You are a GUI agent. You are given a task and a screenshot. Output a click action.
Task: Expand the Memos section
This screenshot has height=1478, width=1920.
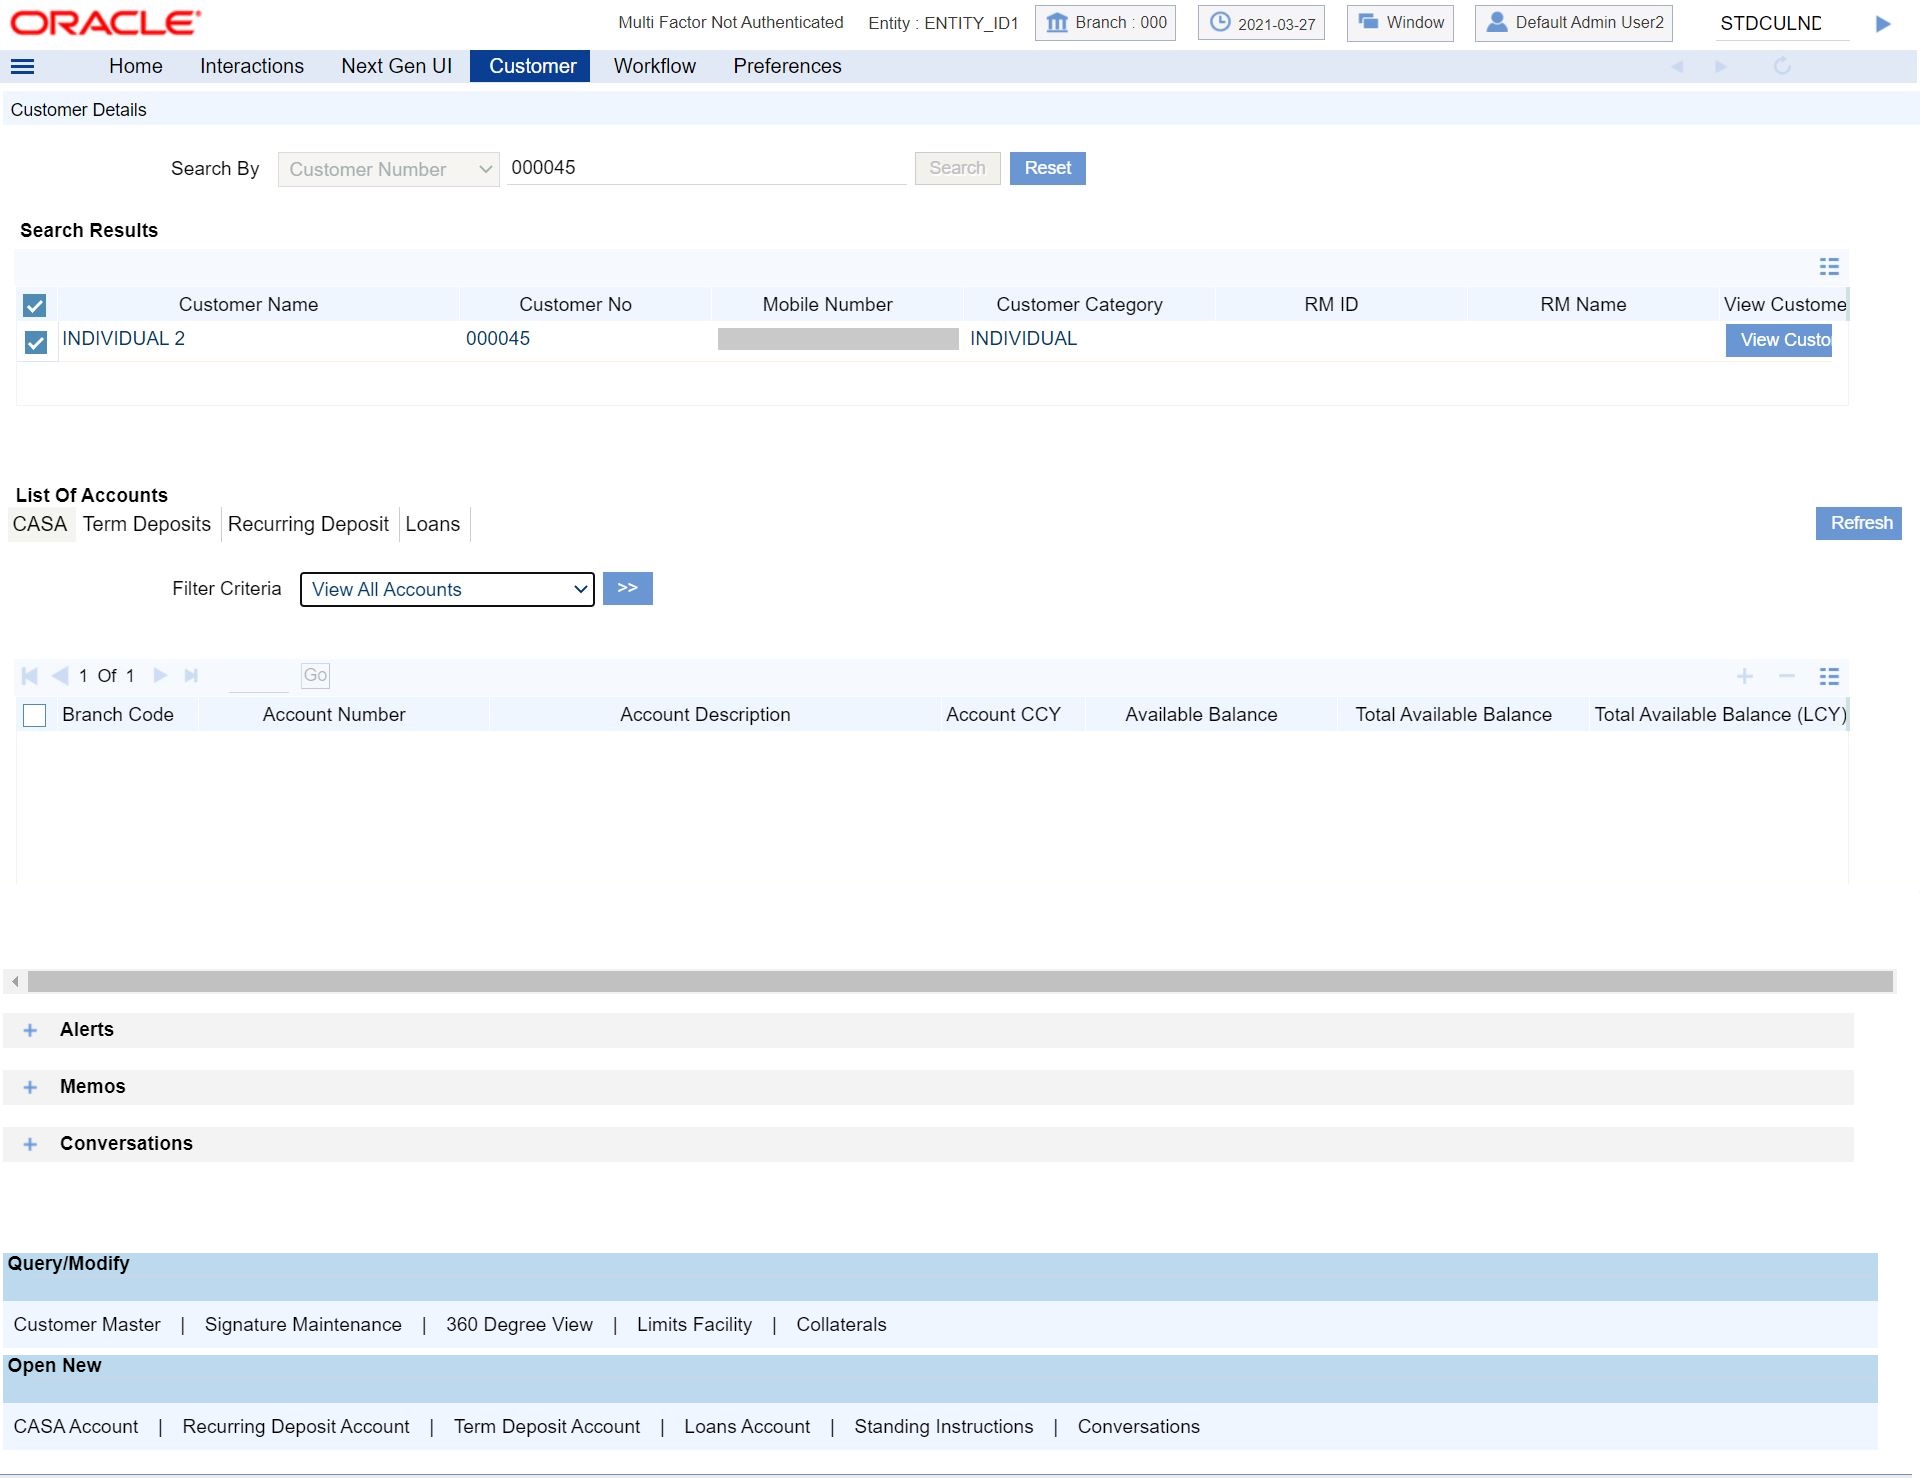(x=30, y=1087)
